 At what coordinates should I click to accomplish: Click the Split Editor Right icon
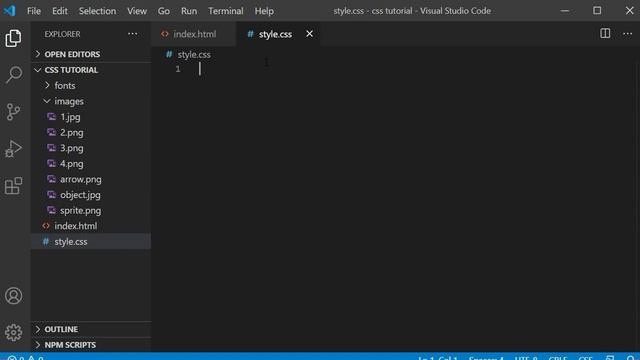605,34
